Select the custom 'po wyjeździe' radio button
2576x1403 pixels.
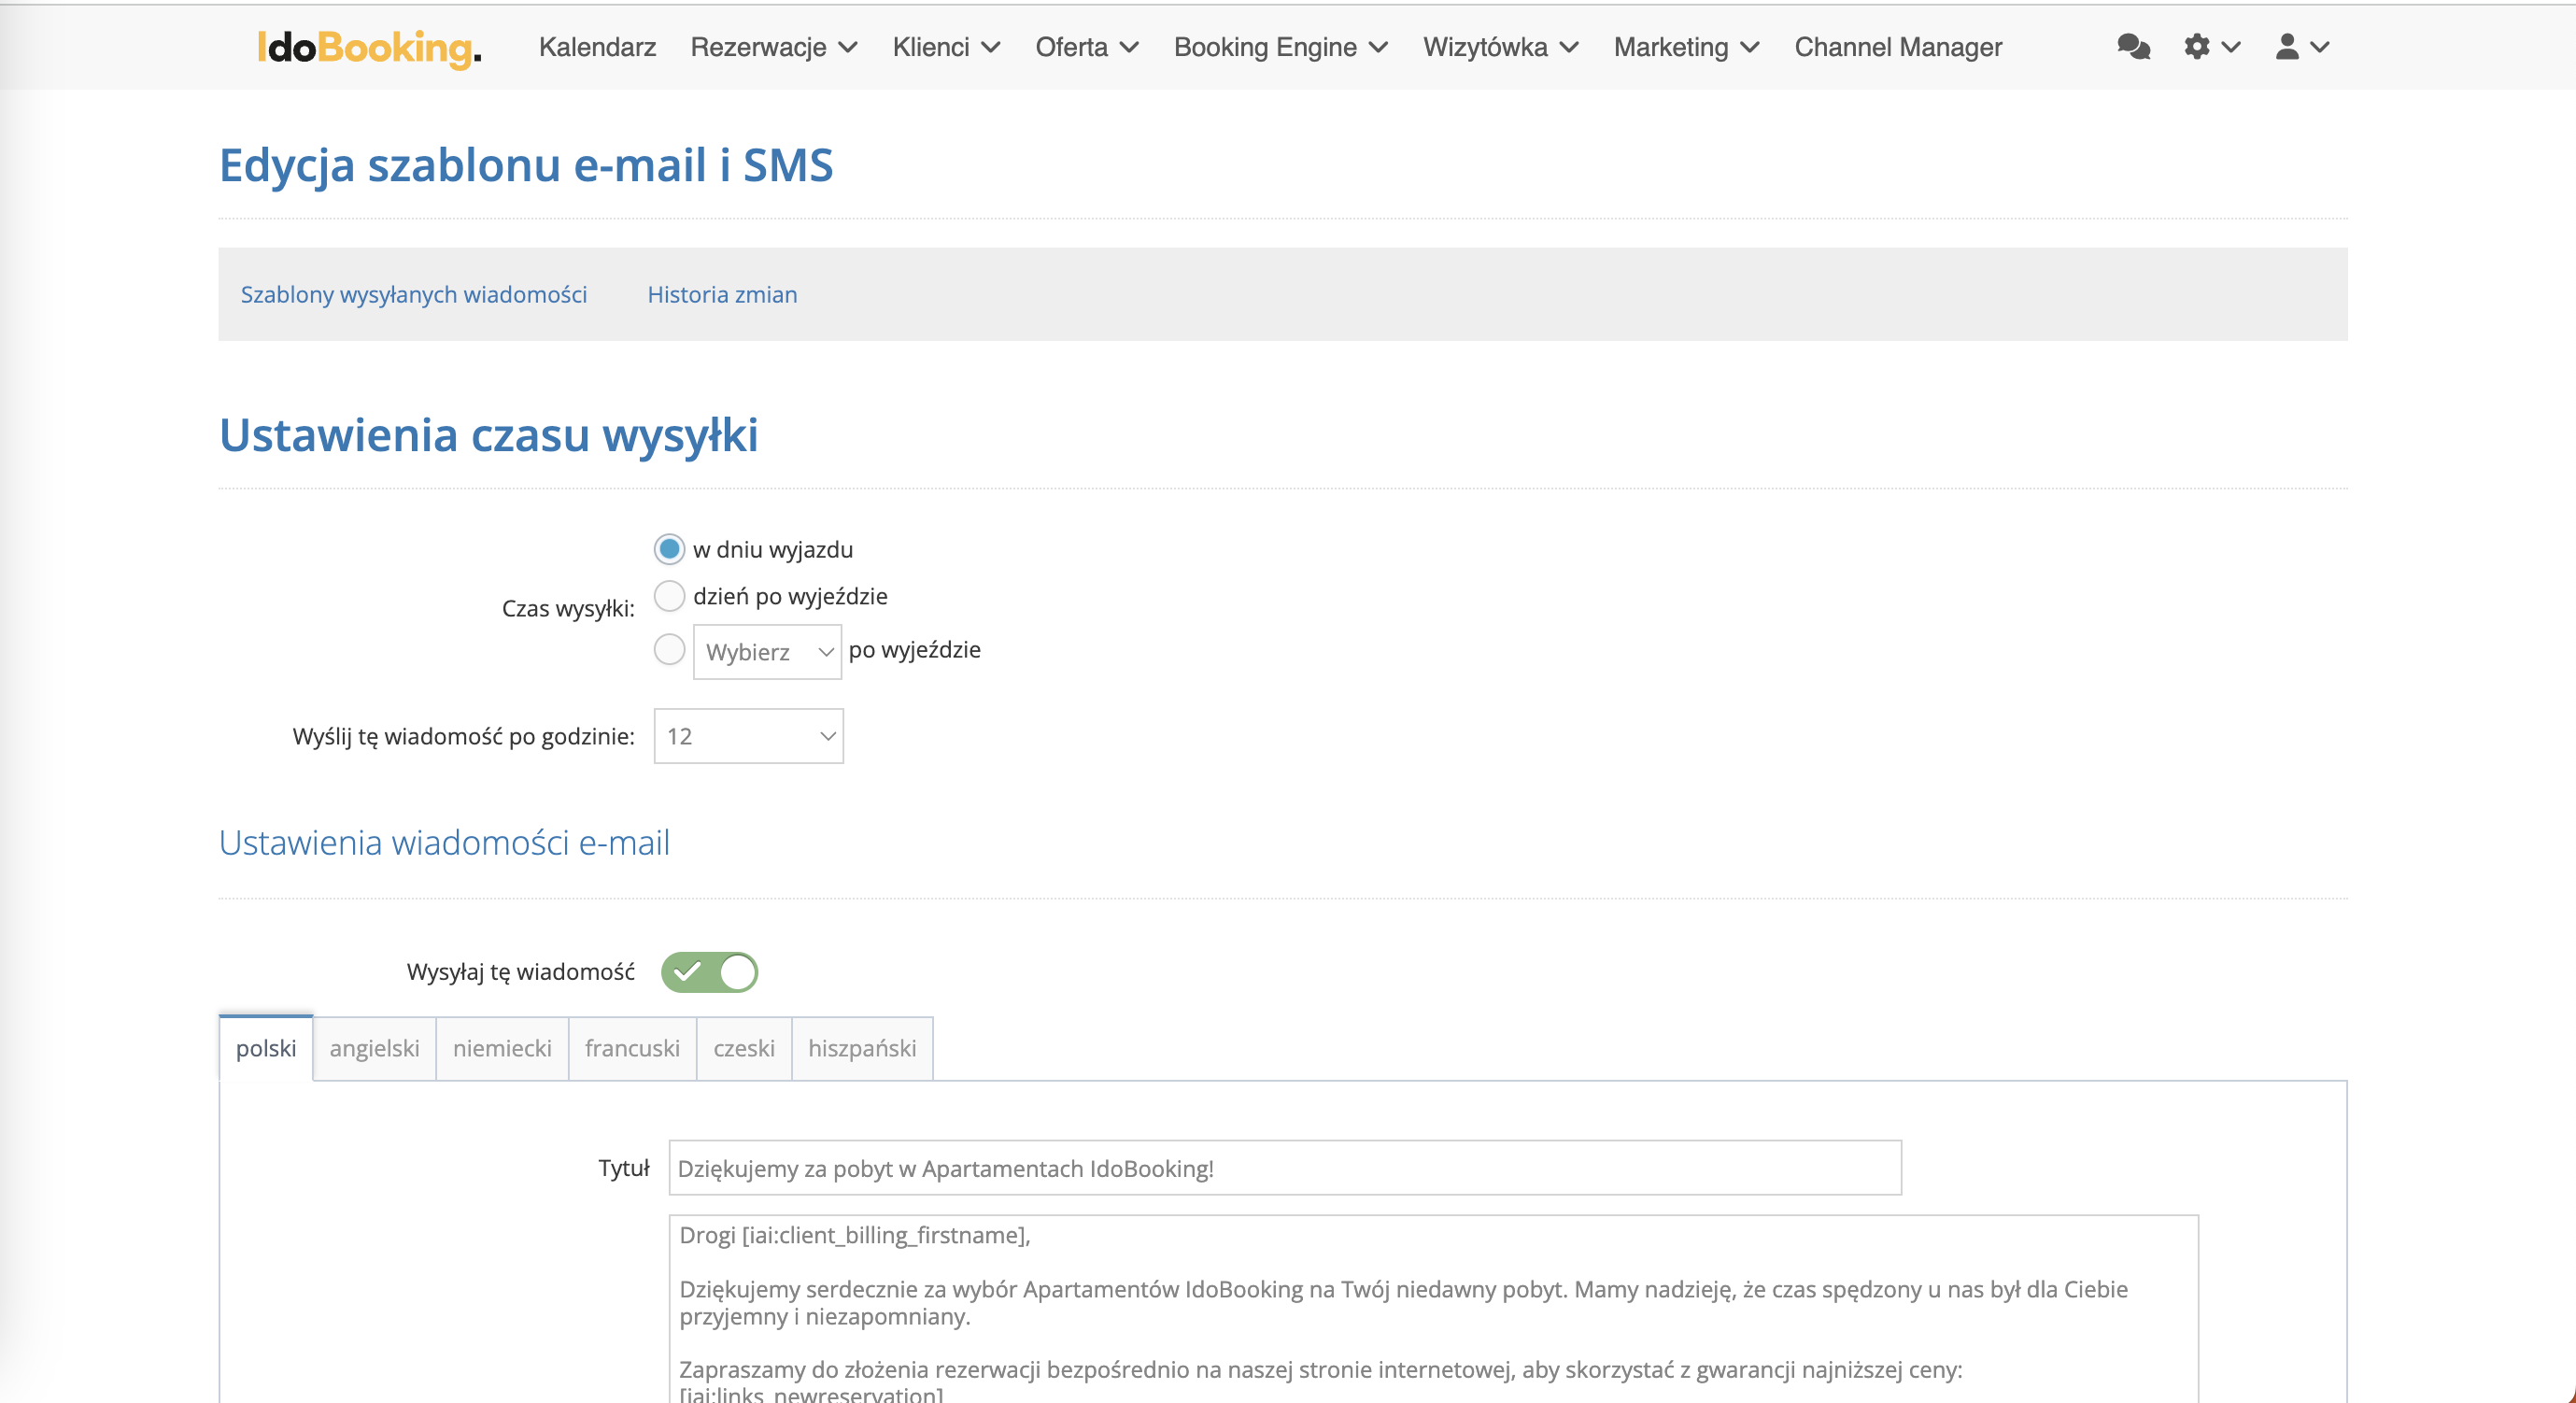pyautogui.click(x=669, y=649)
